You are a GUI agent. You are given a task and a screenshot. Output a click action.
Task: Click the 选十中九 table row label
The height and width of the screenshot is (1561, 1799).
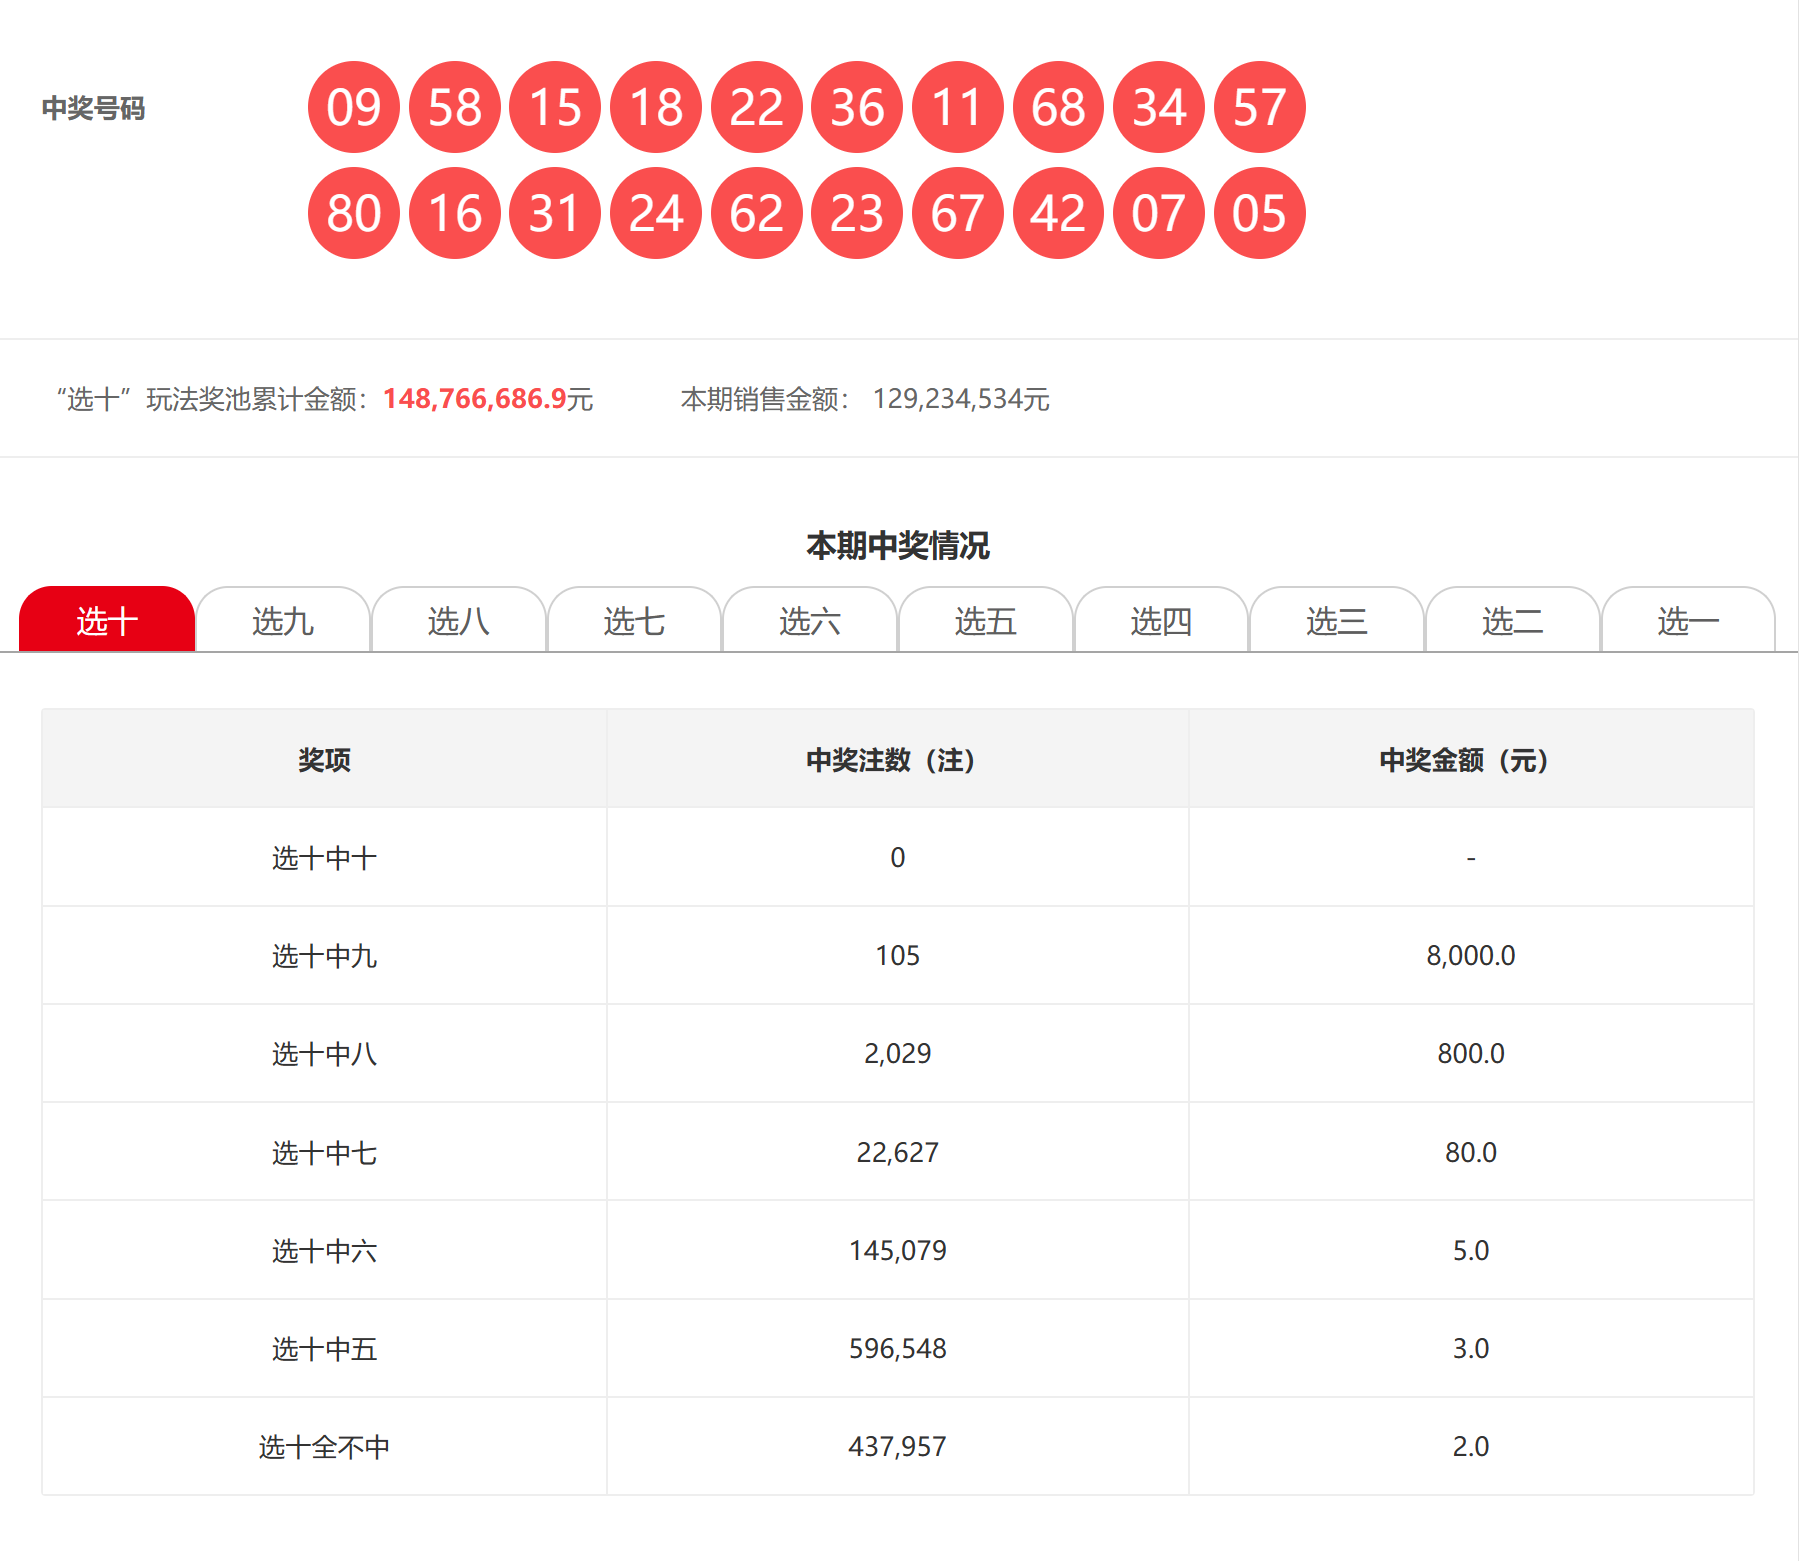(324, 956)
